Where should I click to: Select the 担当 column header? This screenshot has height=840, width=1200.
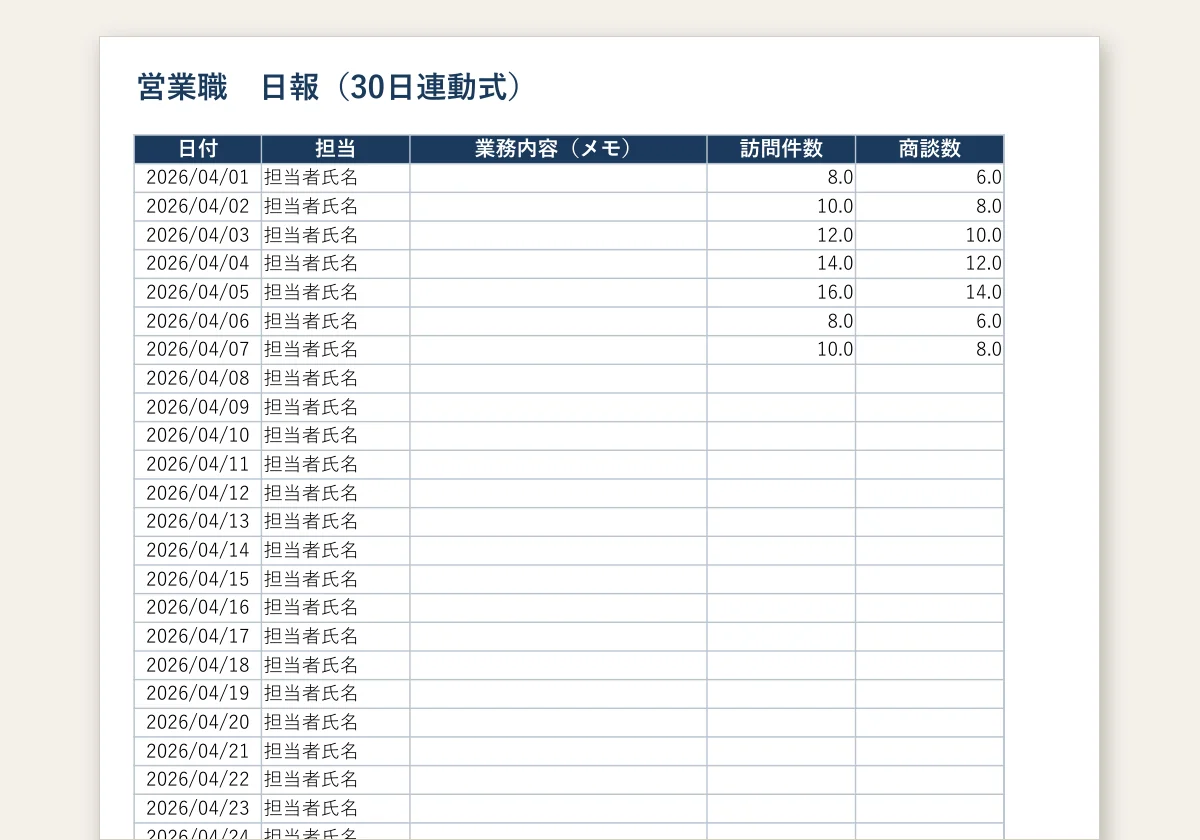click(x=336, y=149)
